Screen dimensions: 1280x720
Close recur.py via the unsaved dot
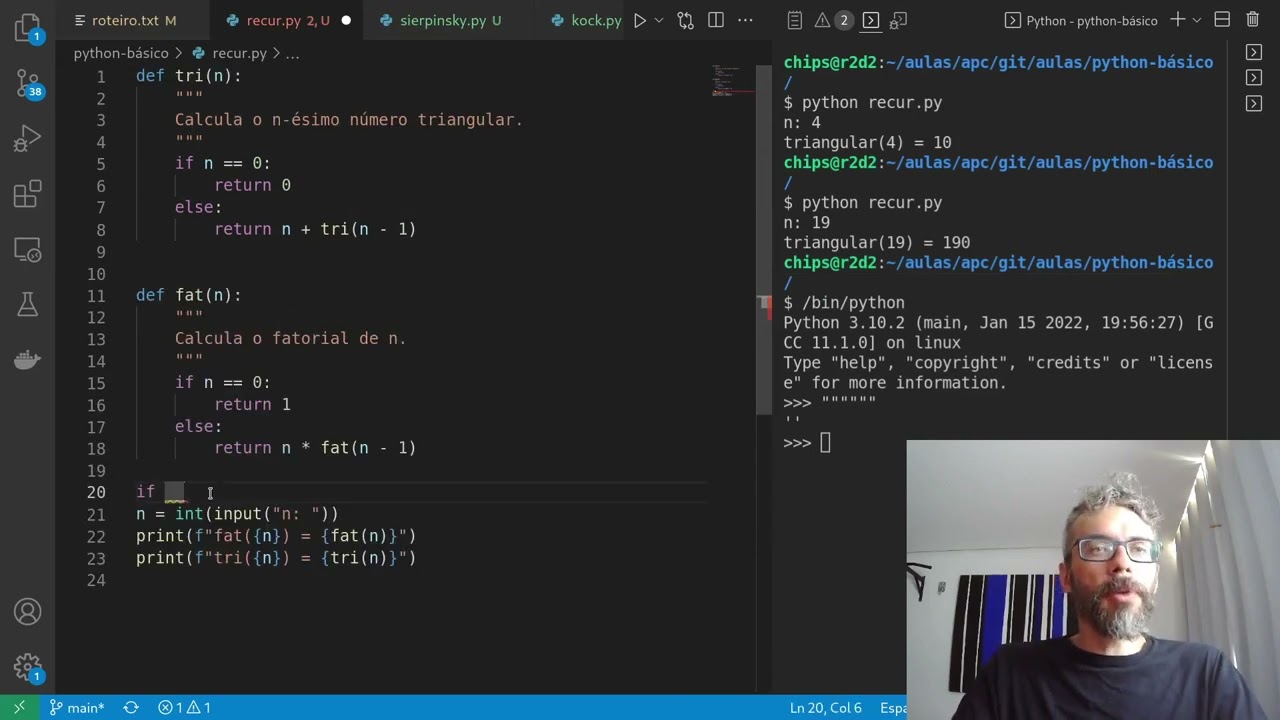[x=346, y=20]
